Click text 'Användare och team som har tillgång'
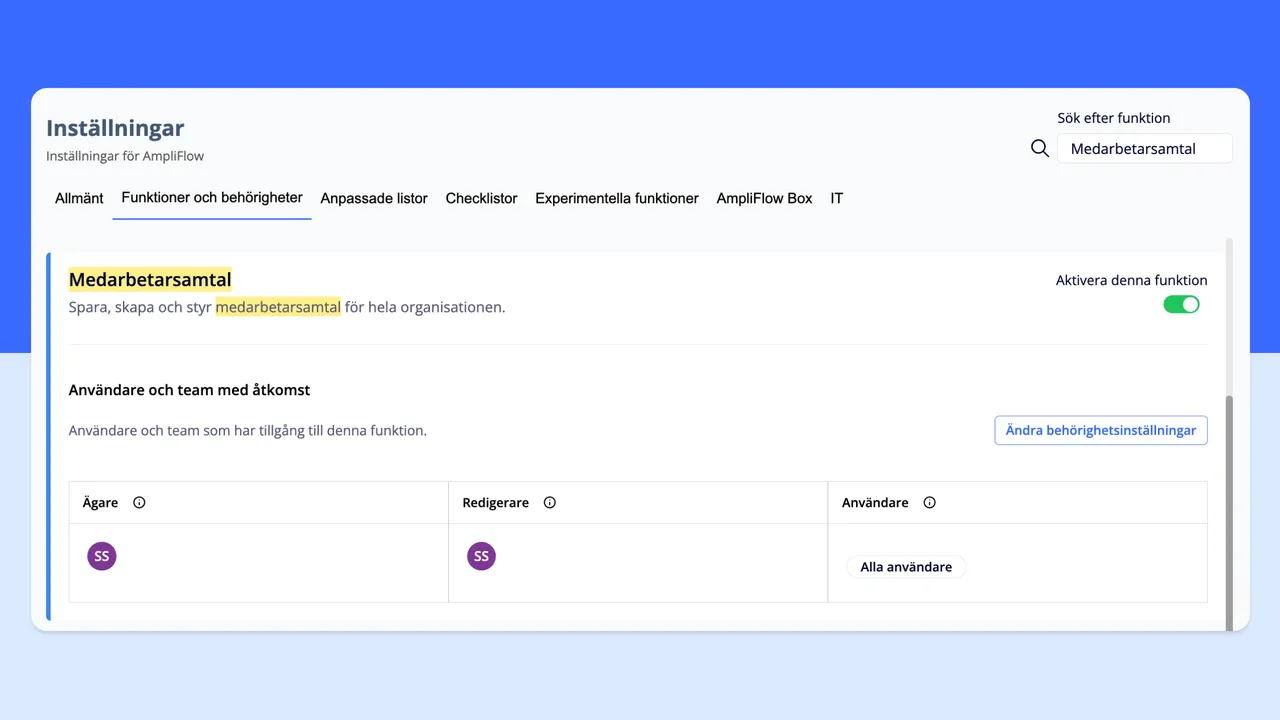 point(248,431)
